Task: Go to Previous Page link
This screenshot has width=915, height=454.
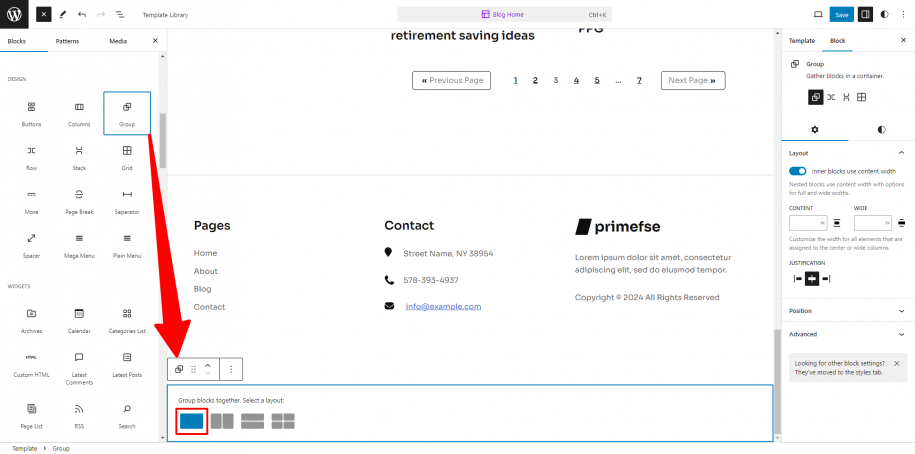Action: click(x=452, y=81)
